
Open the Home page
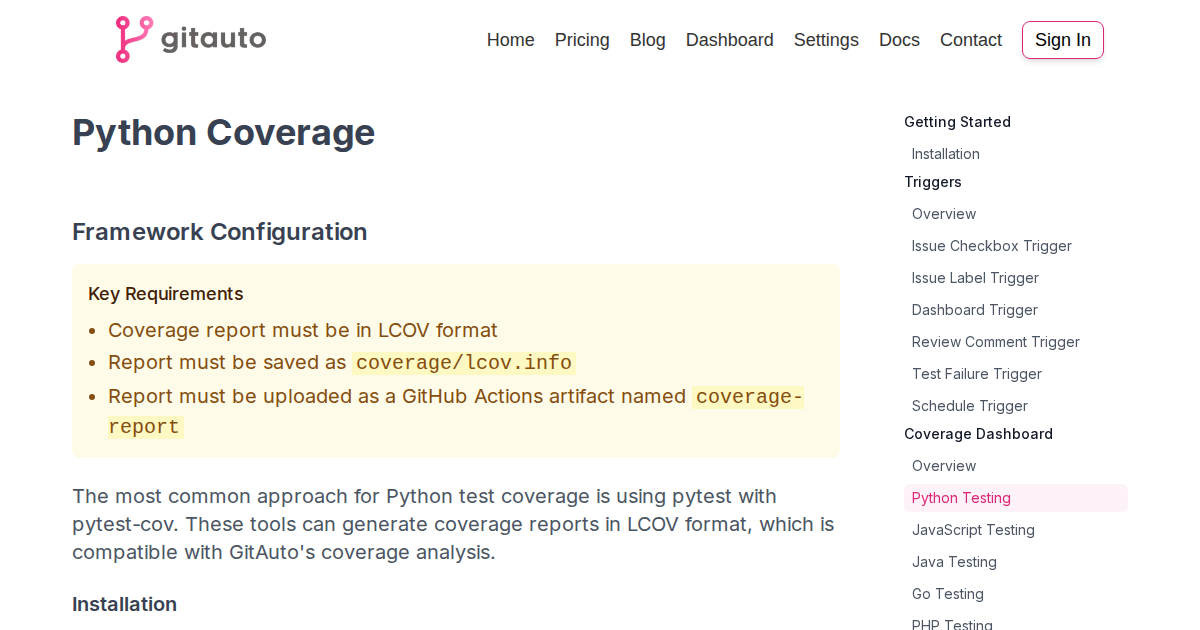coord(510,40)
